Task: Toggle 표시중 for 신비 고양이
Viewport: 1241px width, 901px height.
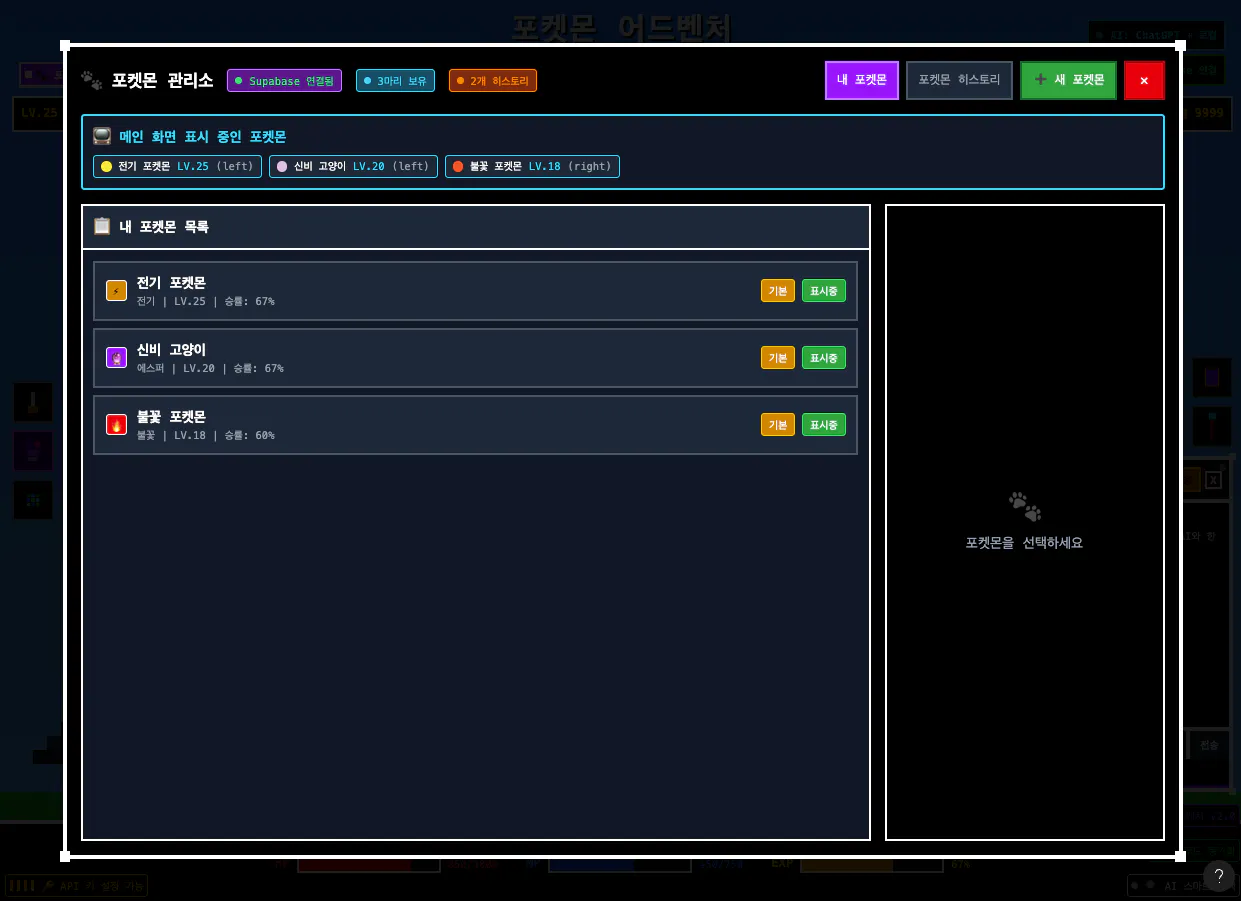Action: (x=824, y=358)
